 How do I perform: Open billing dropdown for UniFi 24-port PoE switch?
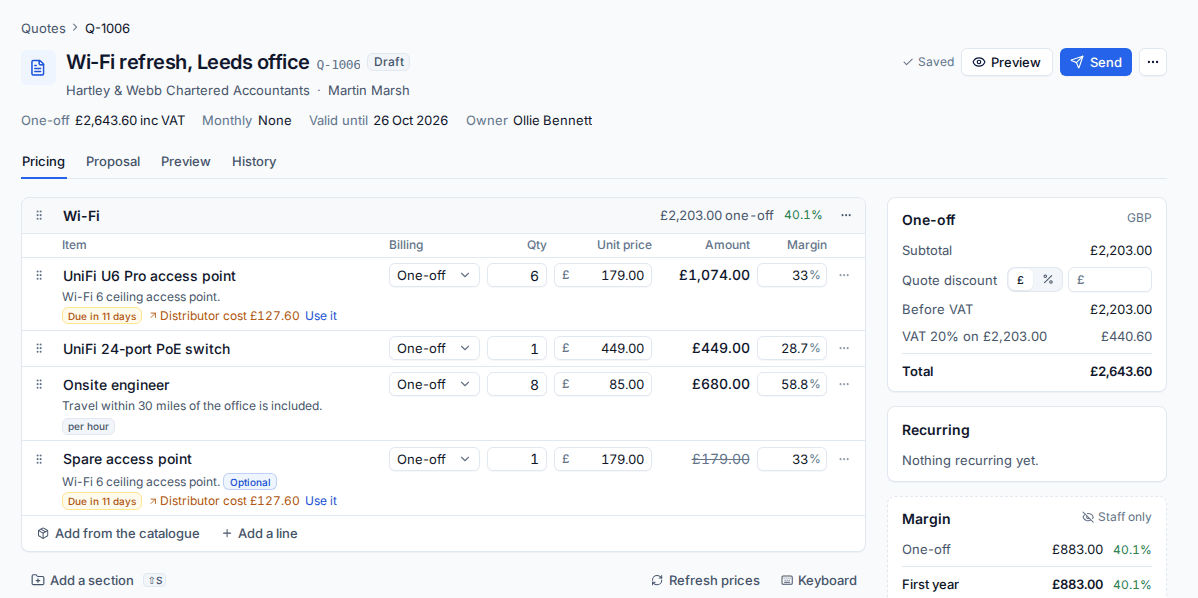(x=434, y=348)
